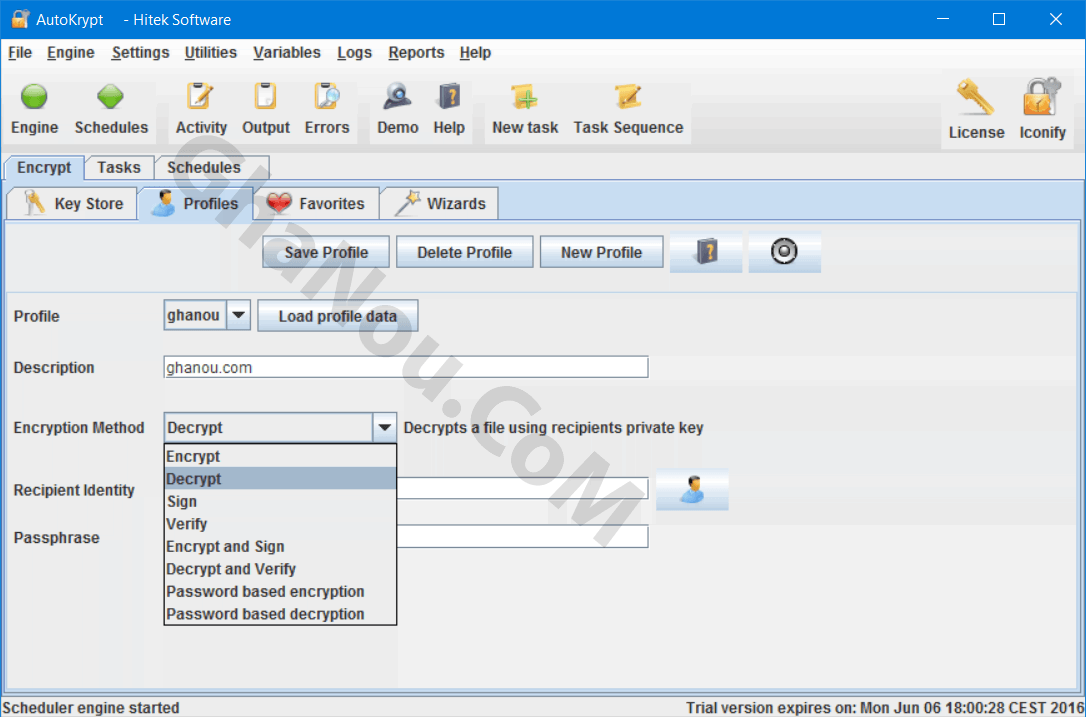1086x717 pixels.
Task: Open Task Sequence from toolbar
Action: tap(628, 109)
